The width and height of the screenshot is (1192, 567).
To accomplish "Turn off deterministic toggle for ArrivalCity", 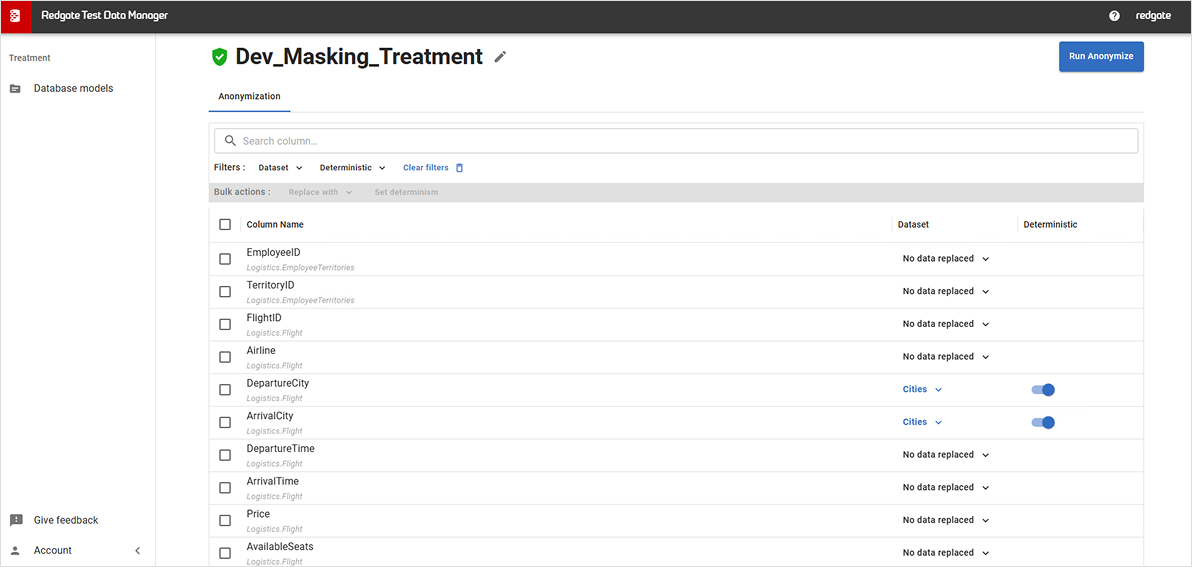I will tap(1043, 422).
